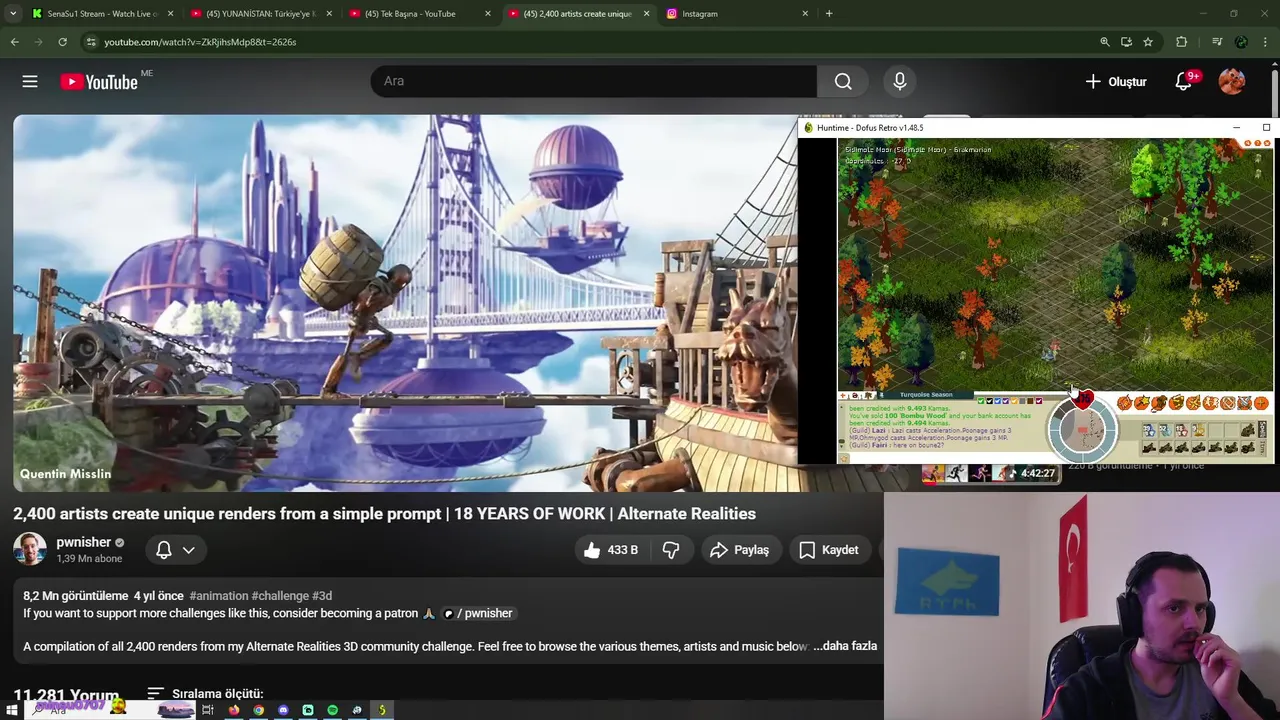The height and width of the screenshot is (720, 1280).
Task: Expand the subscription notification bell dropdown
Action: pos(175,550)
